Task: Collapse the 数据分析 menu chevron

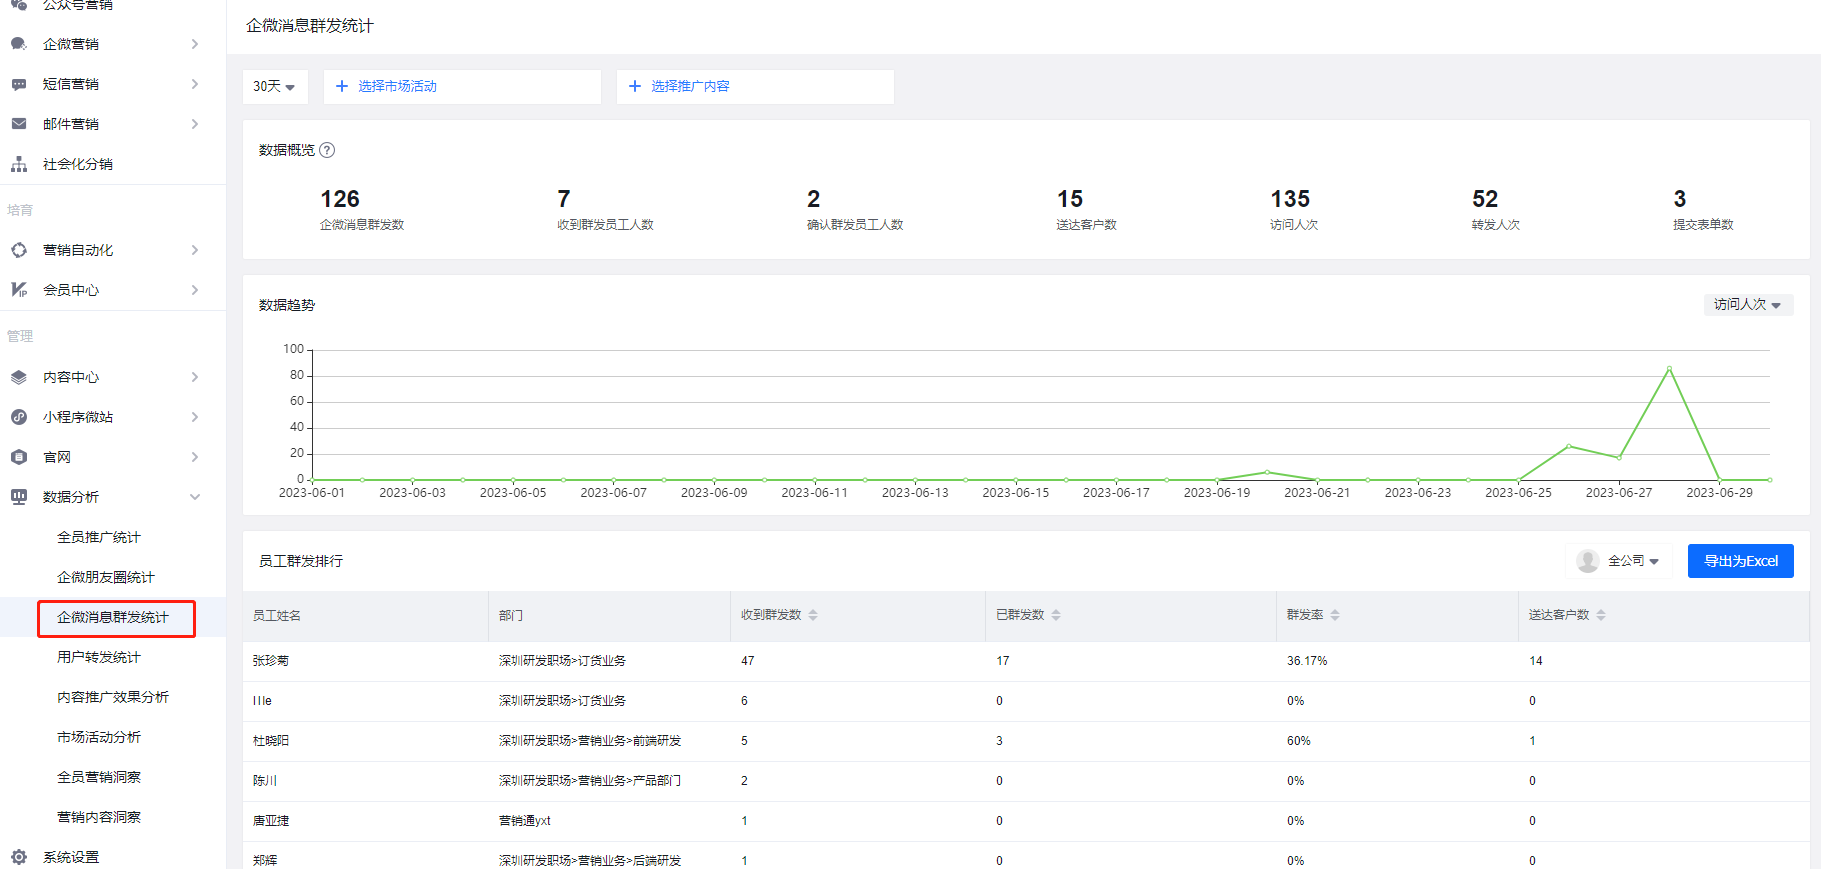Action: [195, 497]
